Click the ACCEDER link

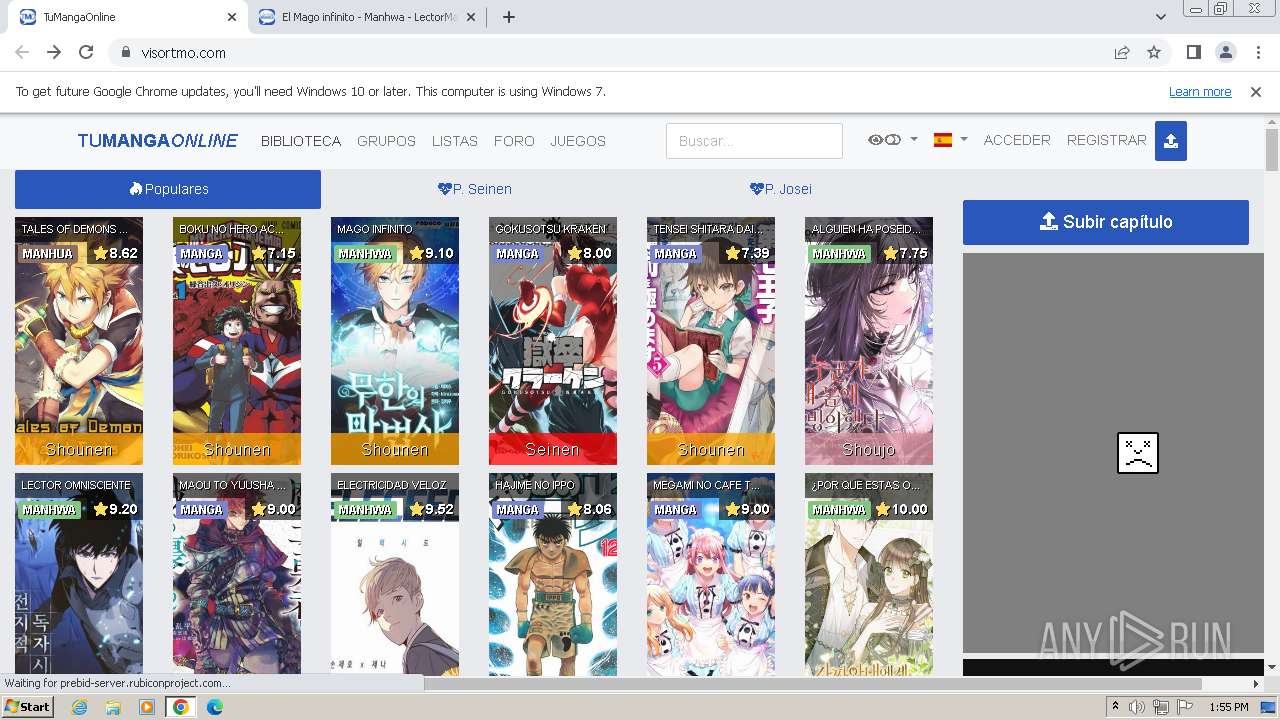(1017, 140)
